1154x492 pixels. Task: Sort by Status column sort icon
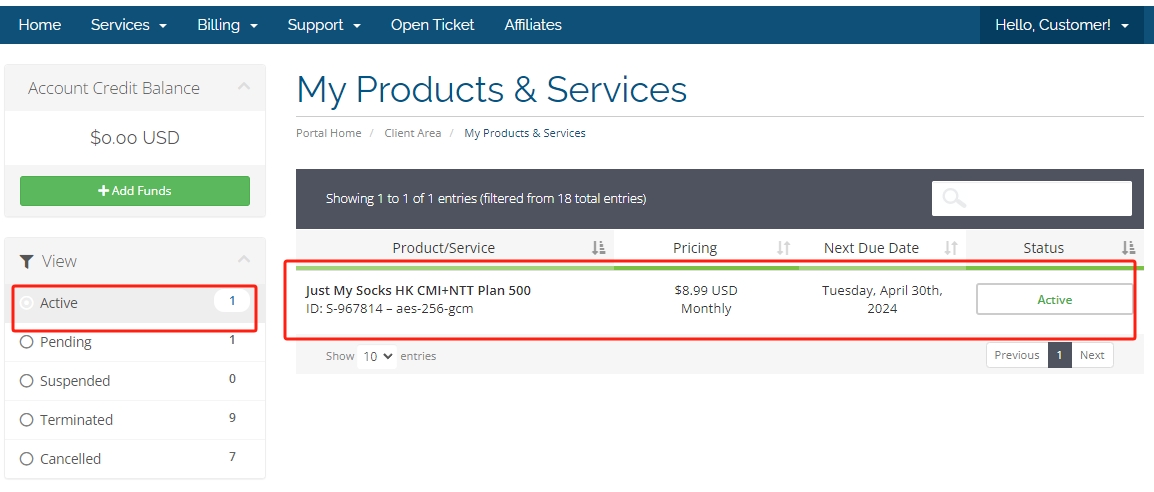click(1129, 248)
